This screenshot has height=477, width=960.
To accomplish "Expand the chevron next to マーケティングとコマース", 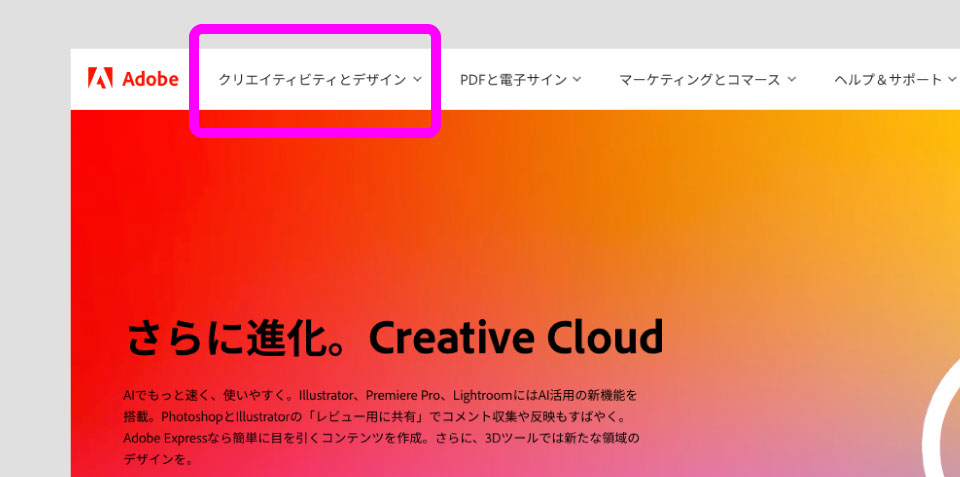I will [791, 79].
